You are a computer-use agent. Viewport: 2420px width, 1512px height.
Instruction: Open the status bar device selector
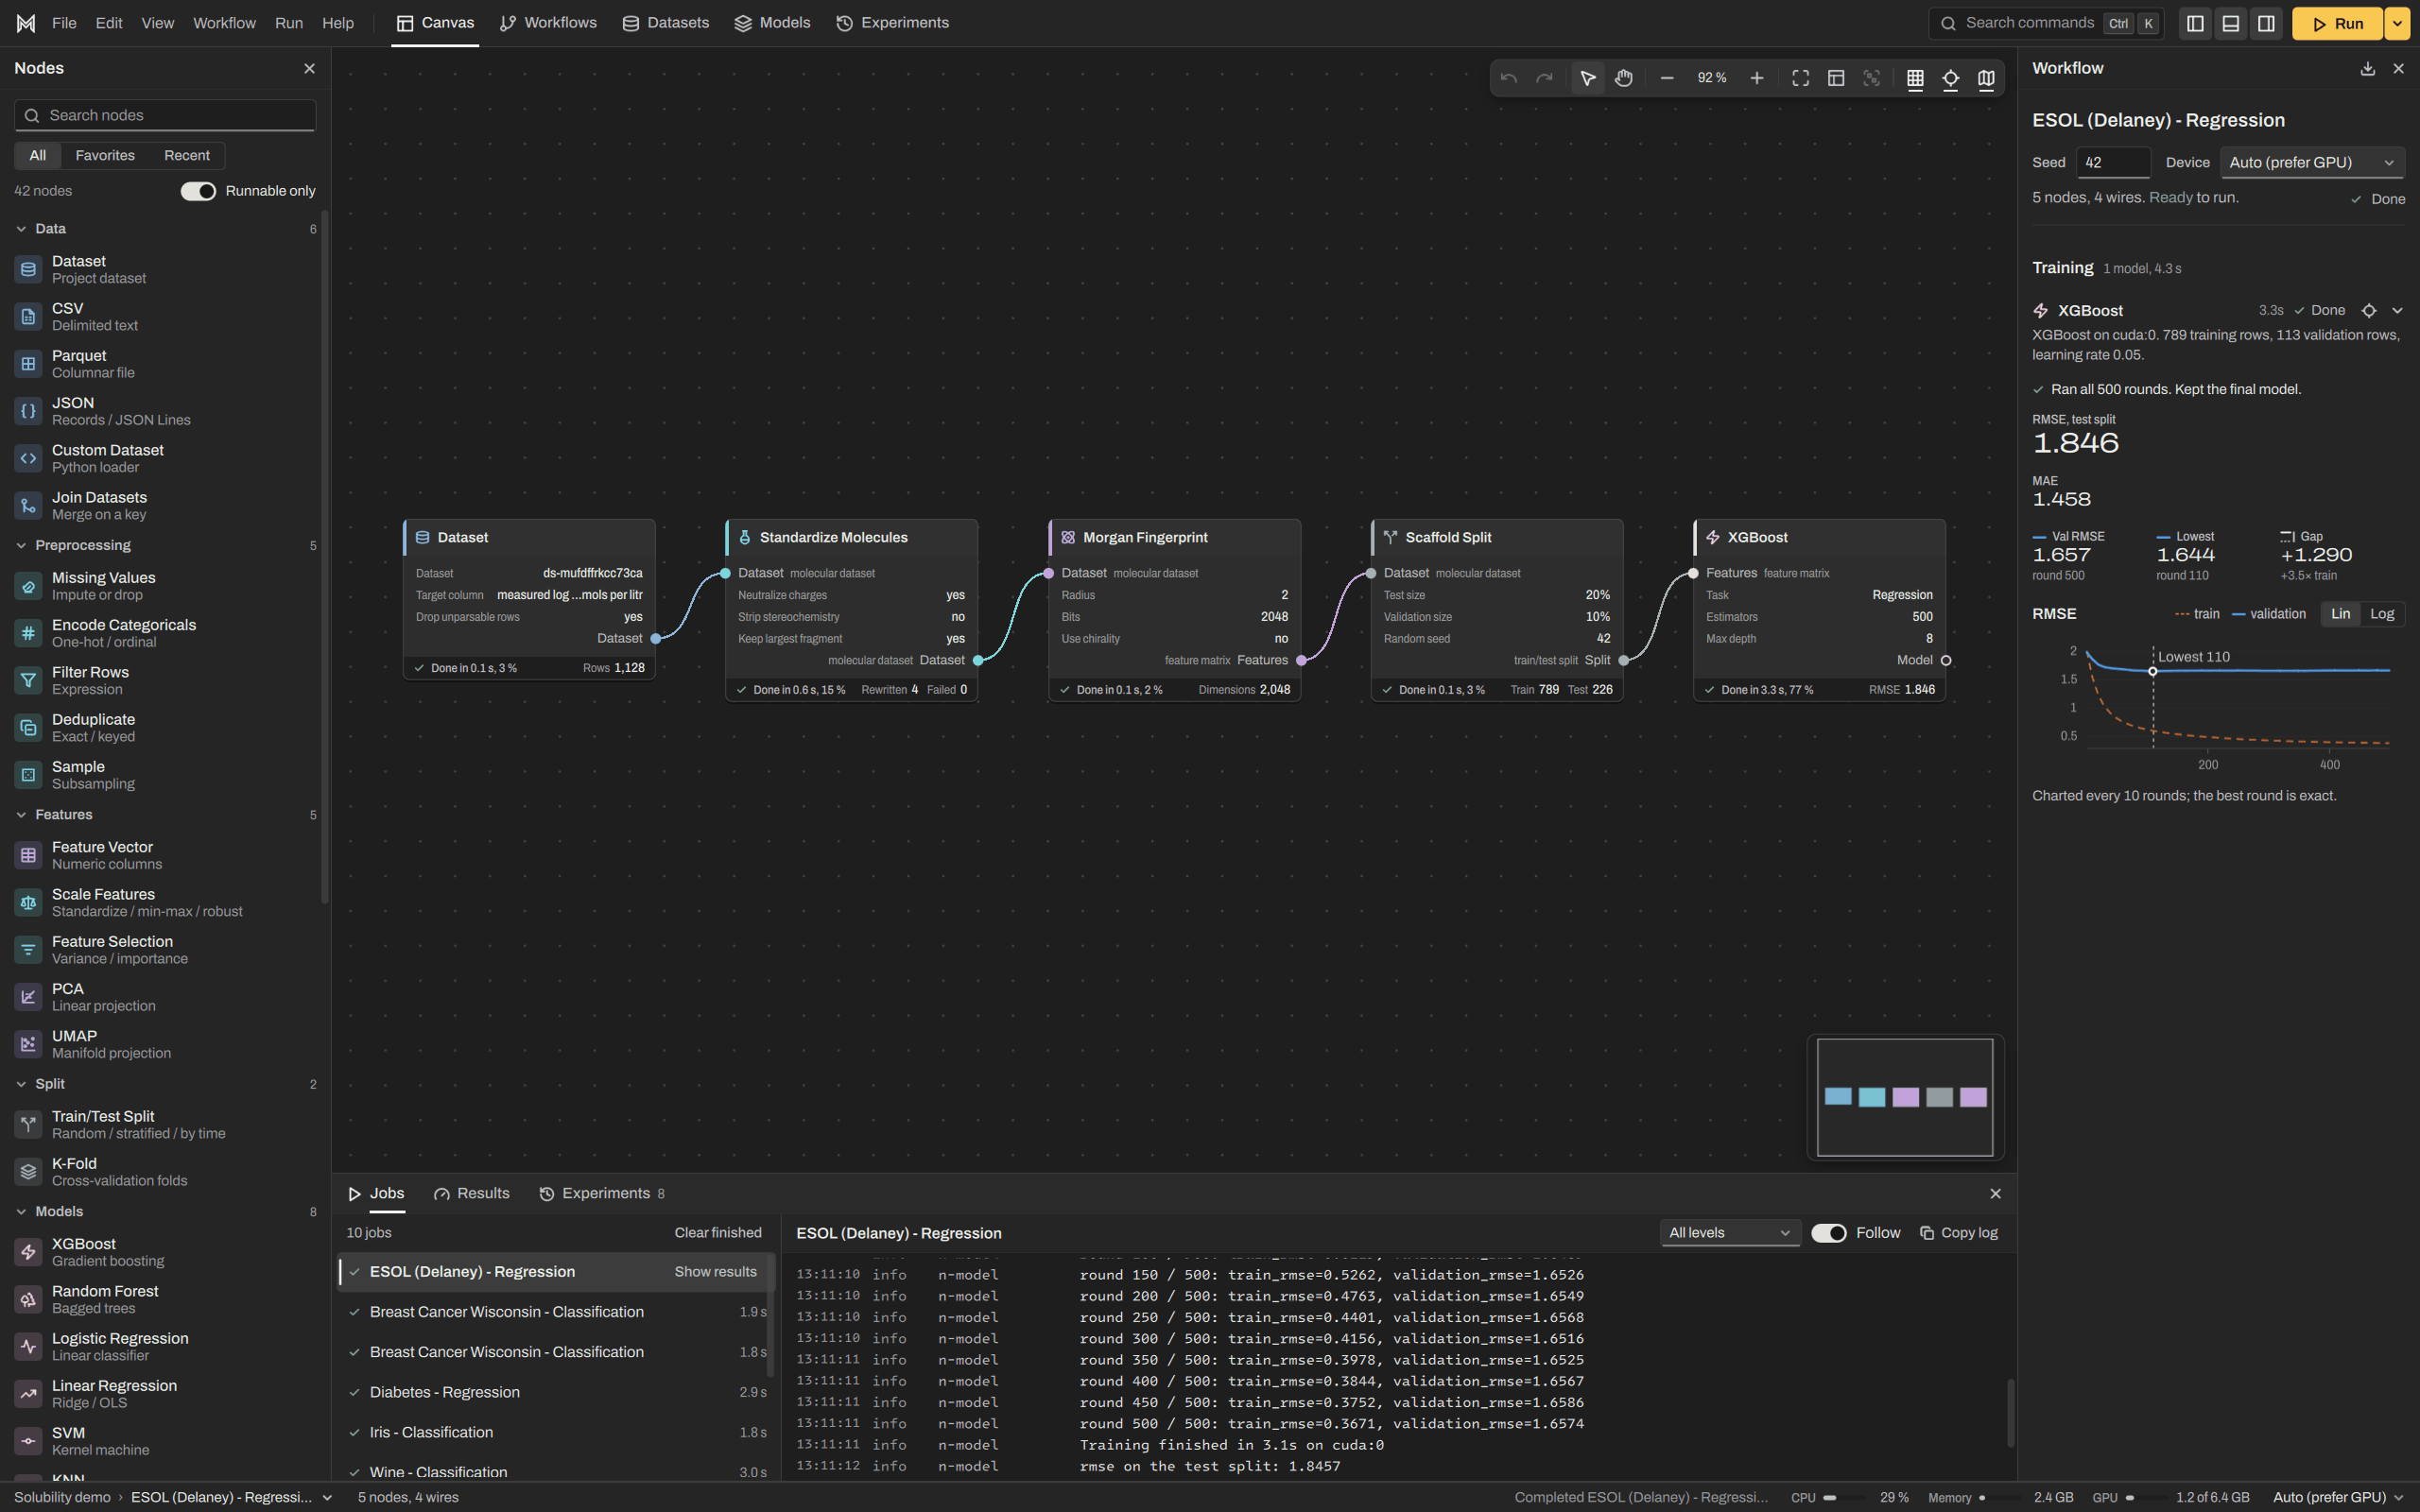2338,1497
